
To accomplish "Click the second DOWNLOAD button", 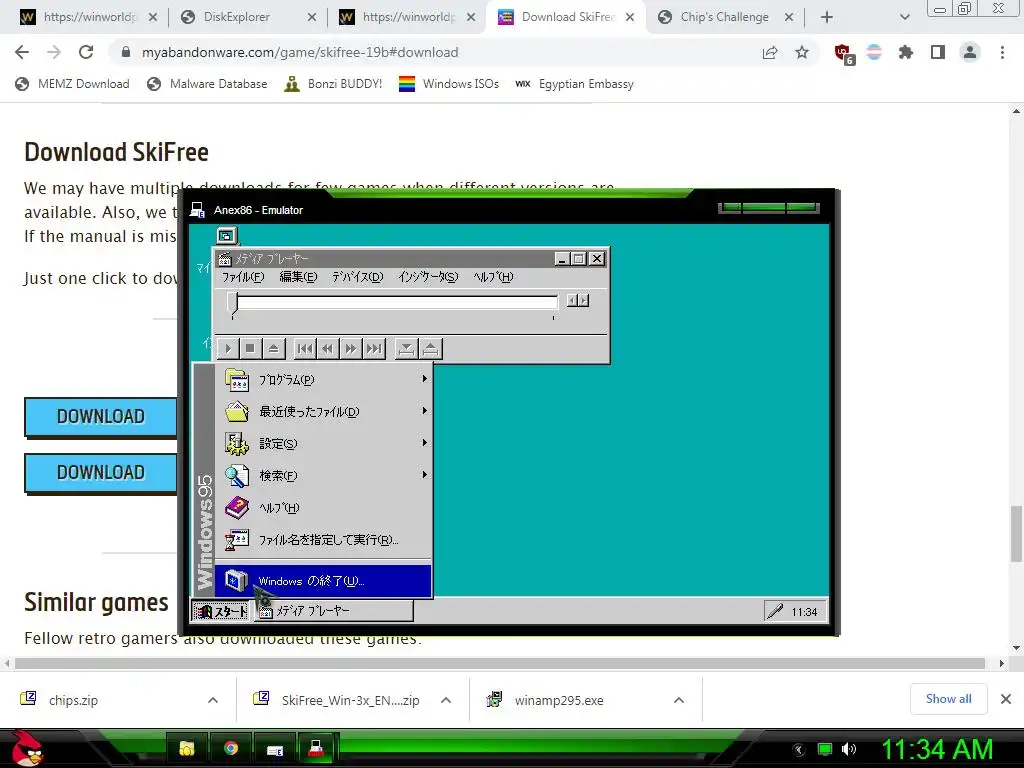I will tap(101, 472).
